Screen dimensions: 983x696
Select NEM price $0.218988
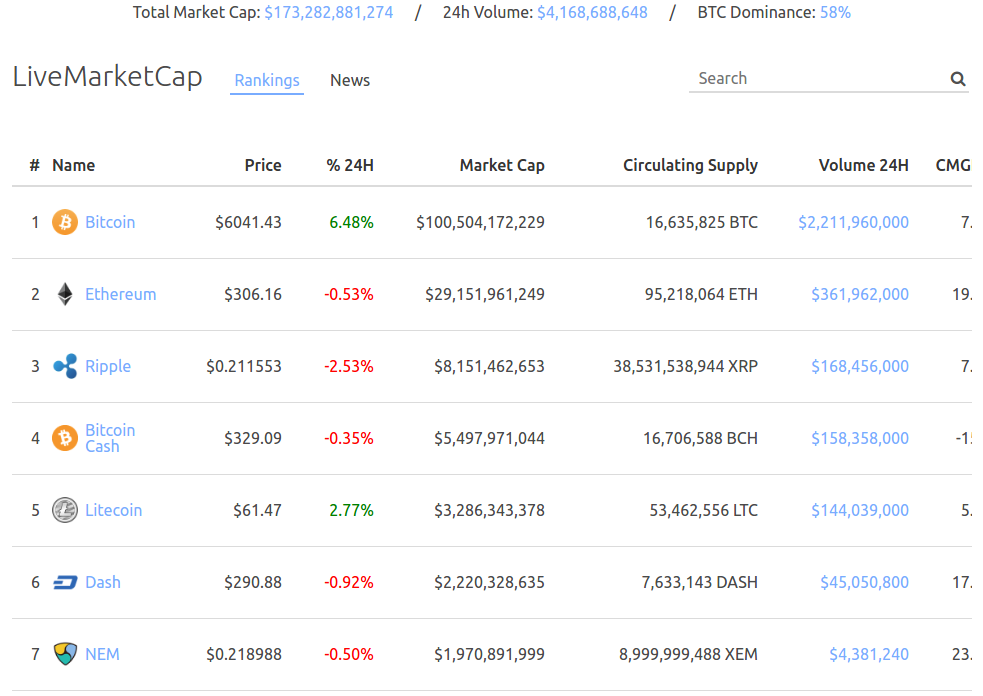pos(244,654)
